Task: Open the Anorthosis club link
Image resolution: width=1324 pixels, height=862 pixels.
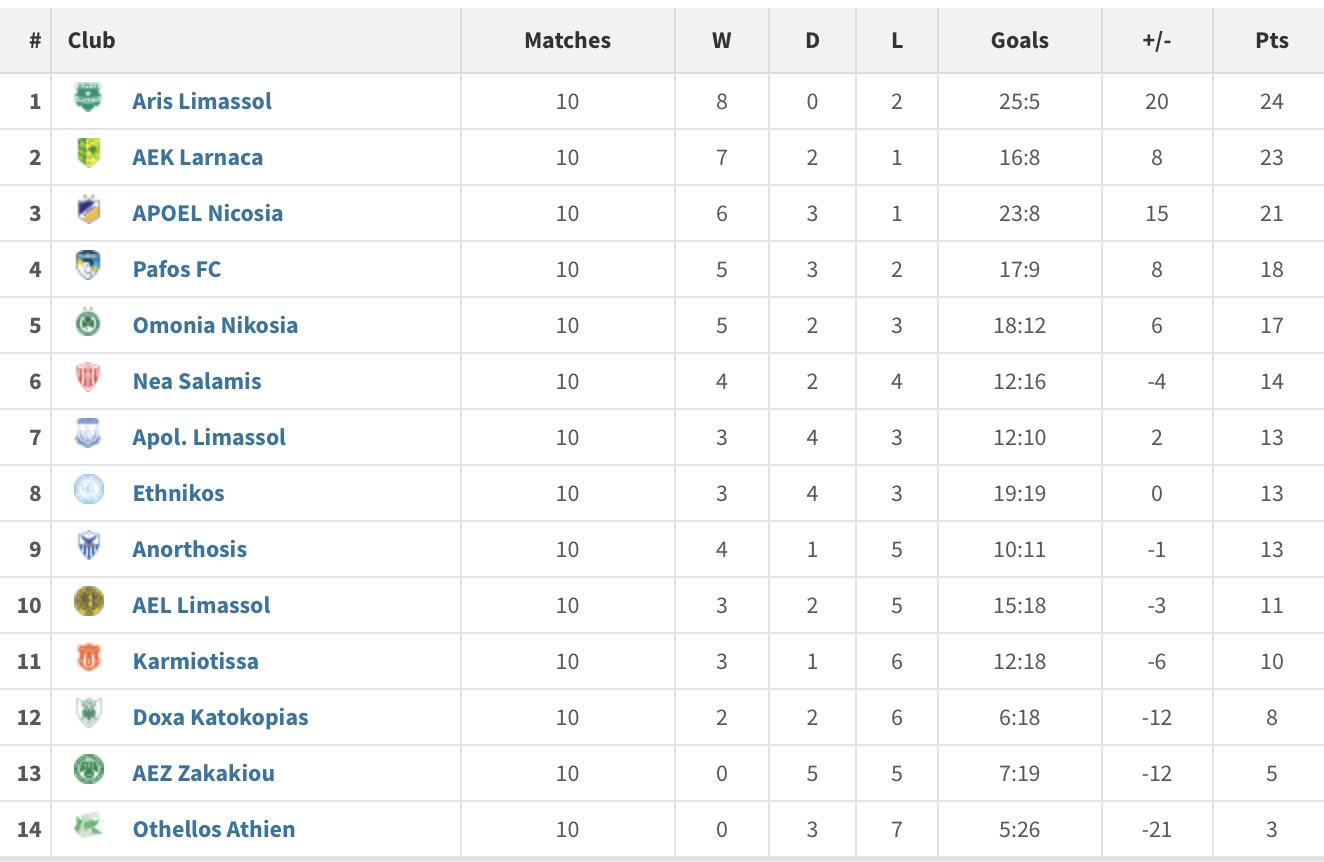Action: [x=189, y=549]
